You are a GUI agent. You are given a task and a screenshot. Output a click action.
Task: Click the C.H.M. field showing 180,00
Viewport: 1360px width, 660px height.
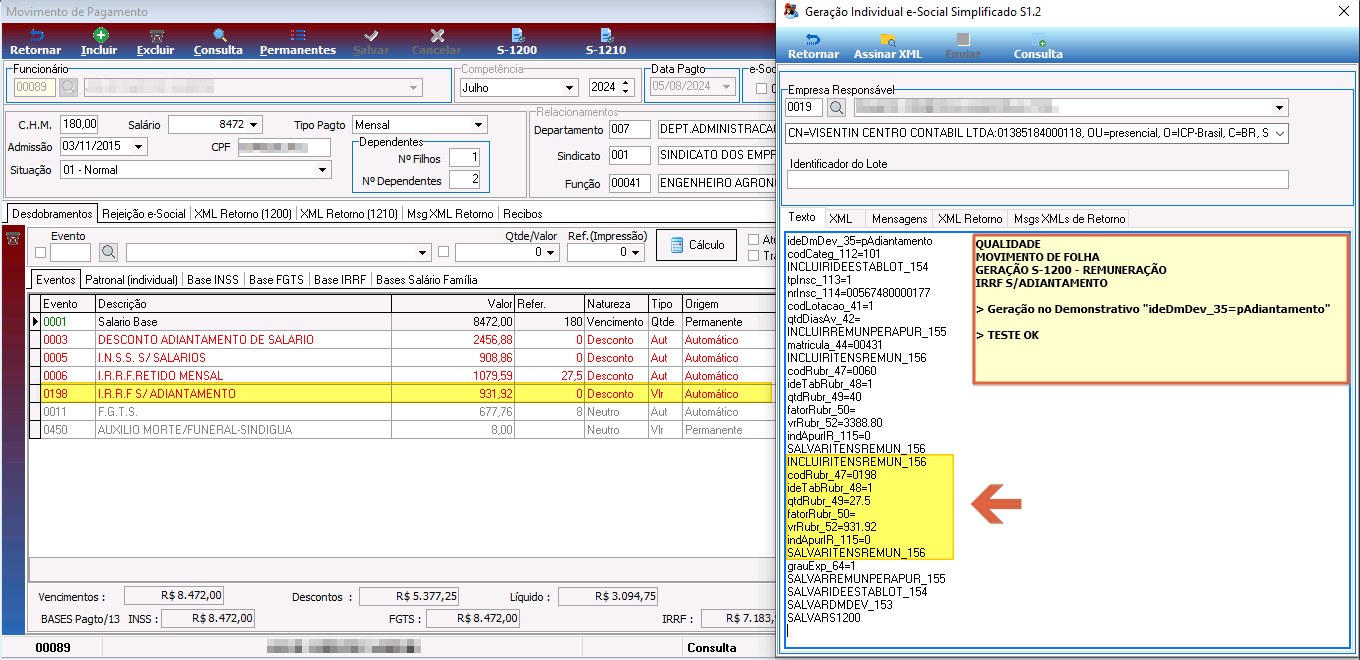79,125
